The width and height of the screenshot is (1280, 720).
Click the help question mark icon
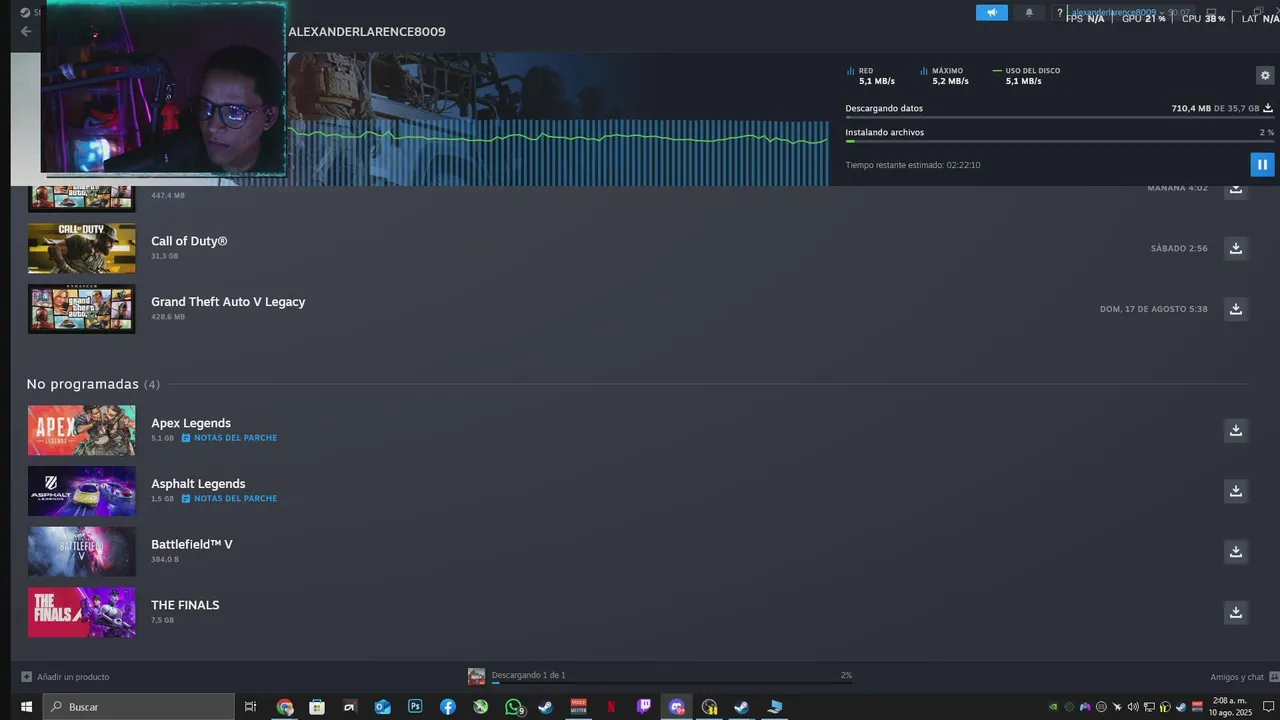click(x=1059, y=13)
